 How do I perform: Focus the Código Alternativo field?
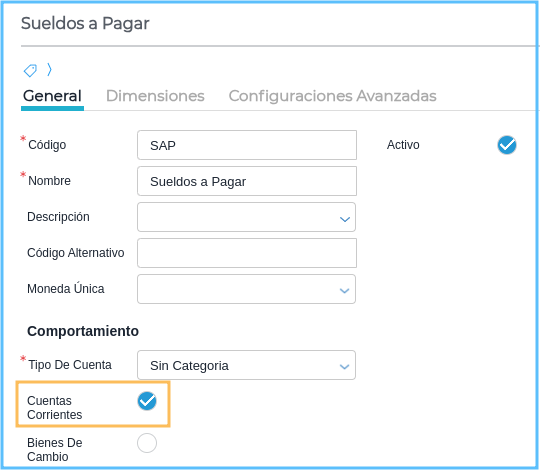tap(247, 253)
